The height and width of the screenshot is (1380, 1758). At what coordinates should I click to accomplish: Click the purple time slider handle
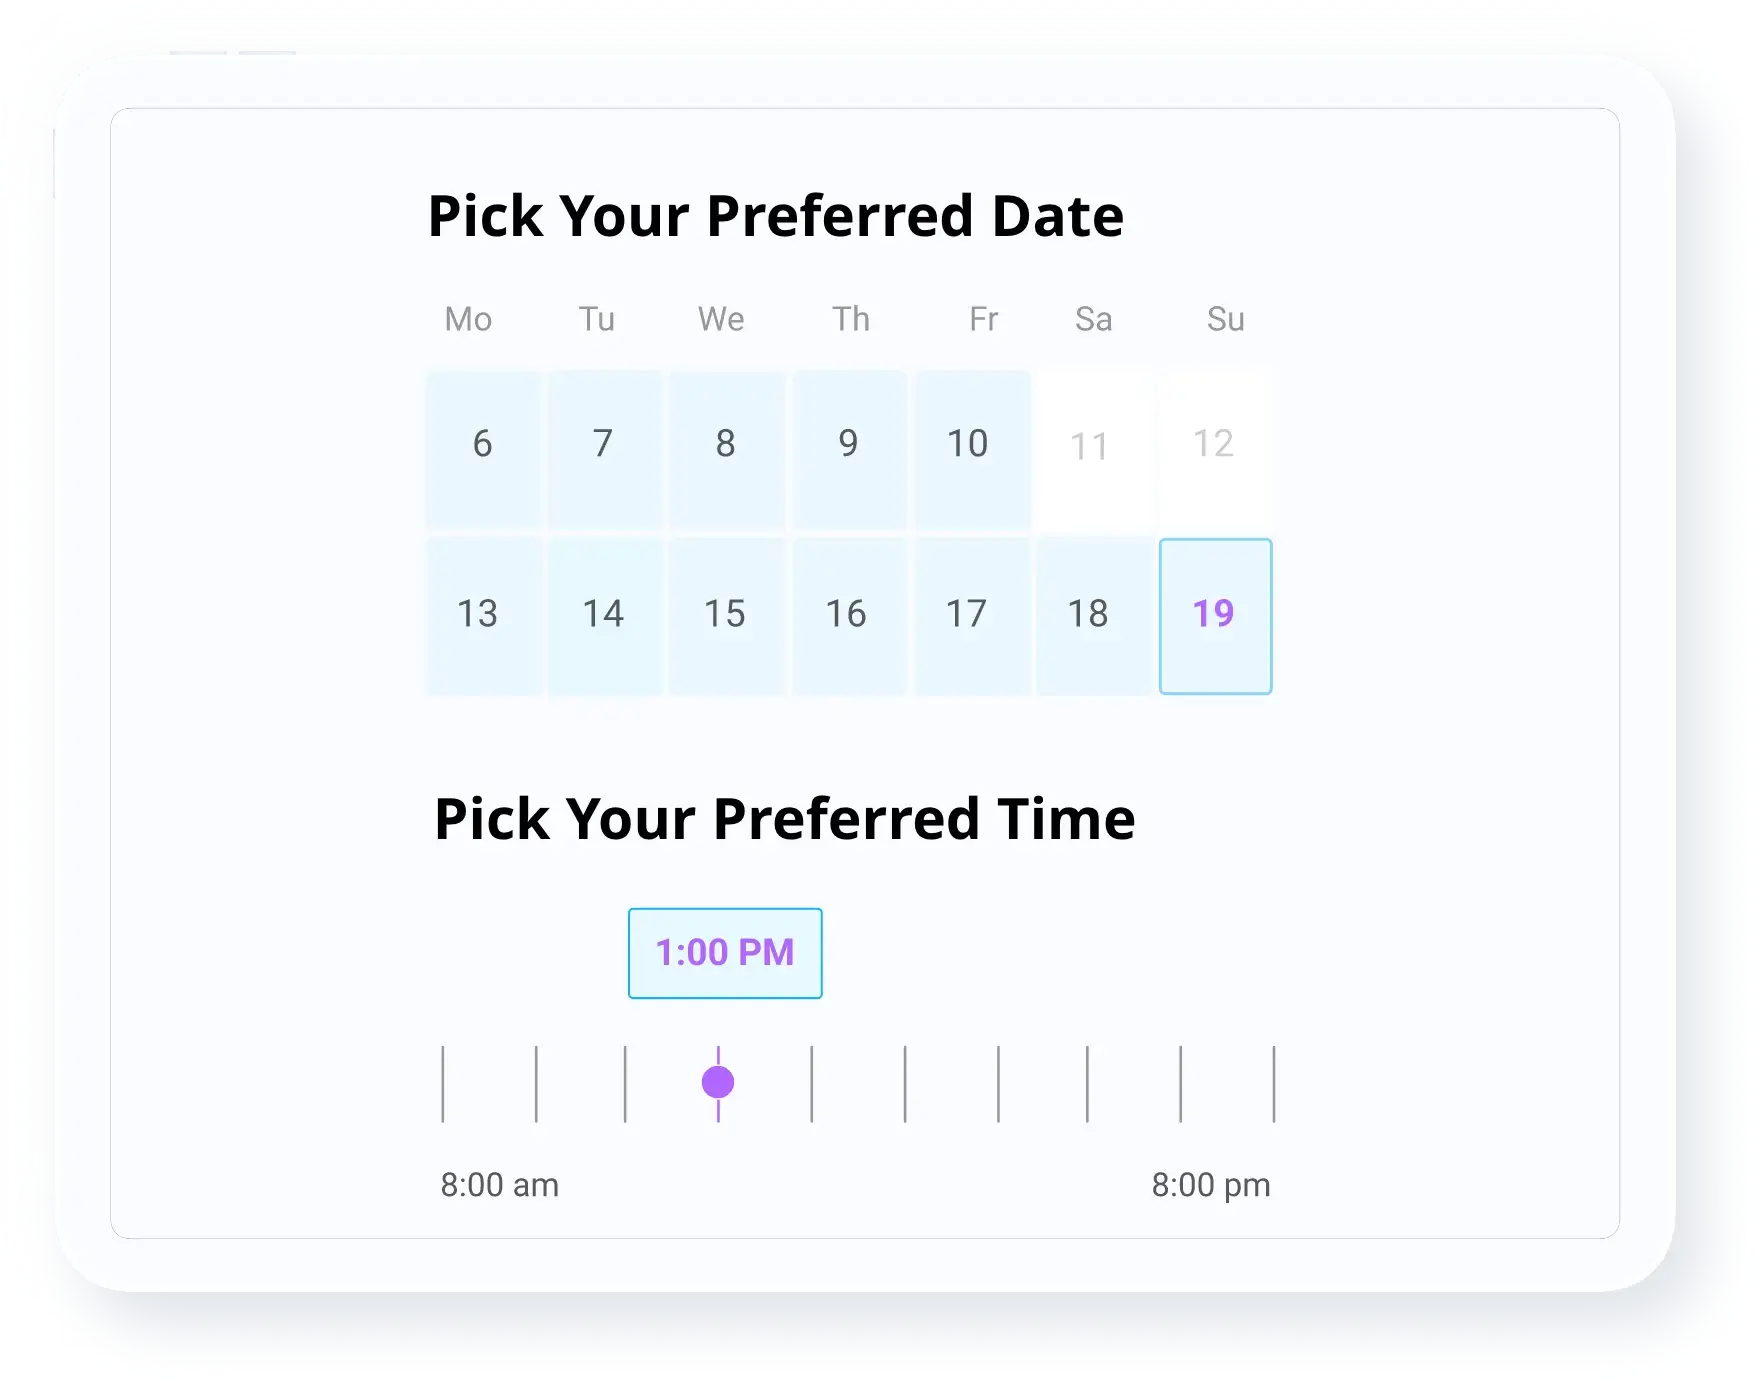tap(718, 1082)
